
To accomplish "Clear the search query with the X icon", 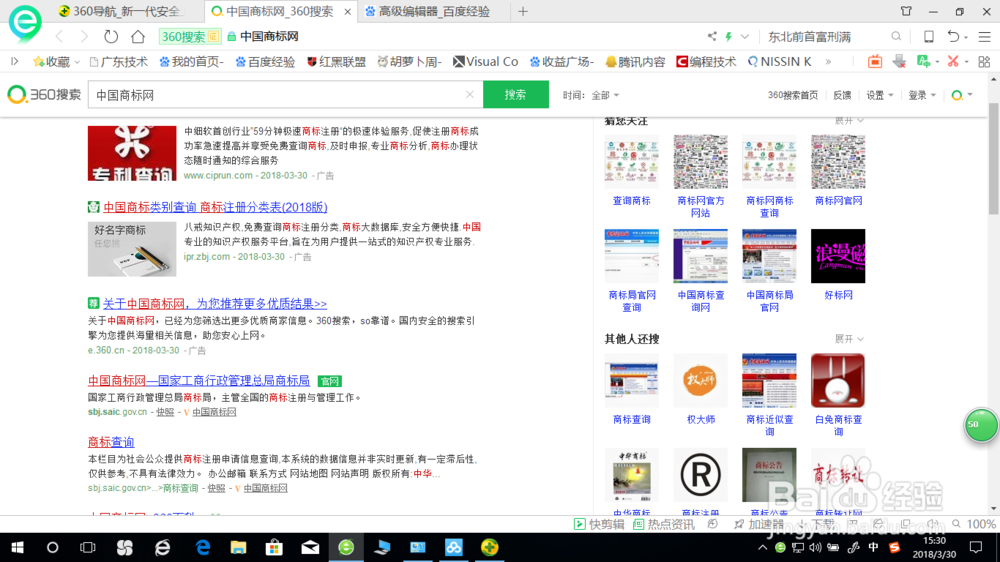I will coord(470,94).
